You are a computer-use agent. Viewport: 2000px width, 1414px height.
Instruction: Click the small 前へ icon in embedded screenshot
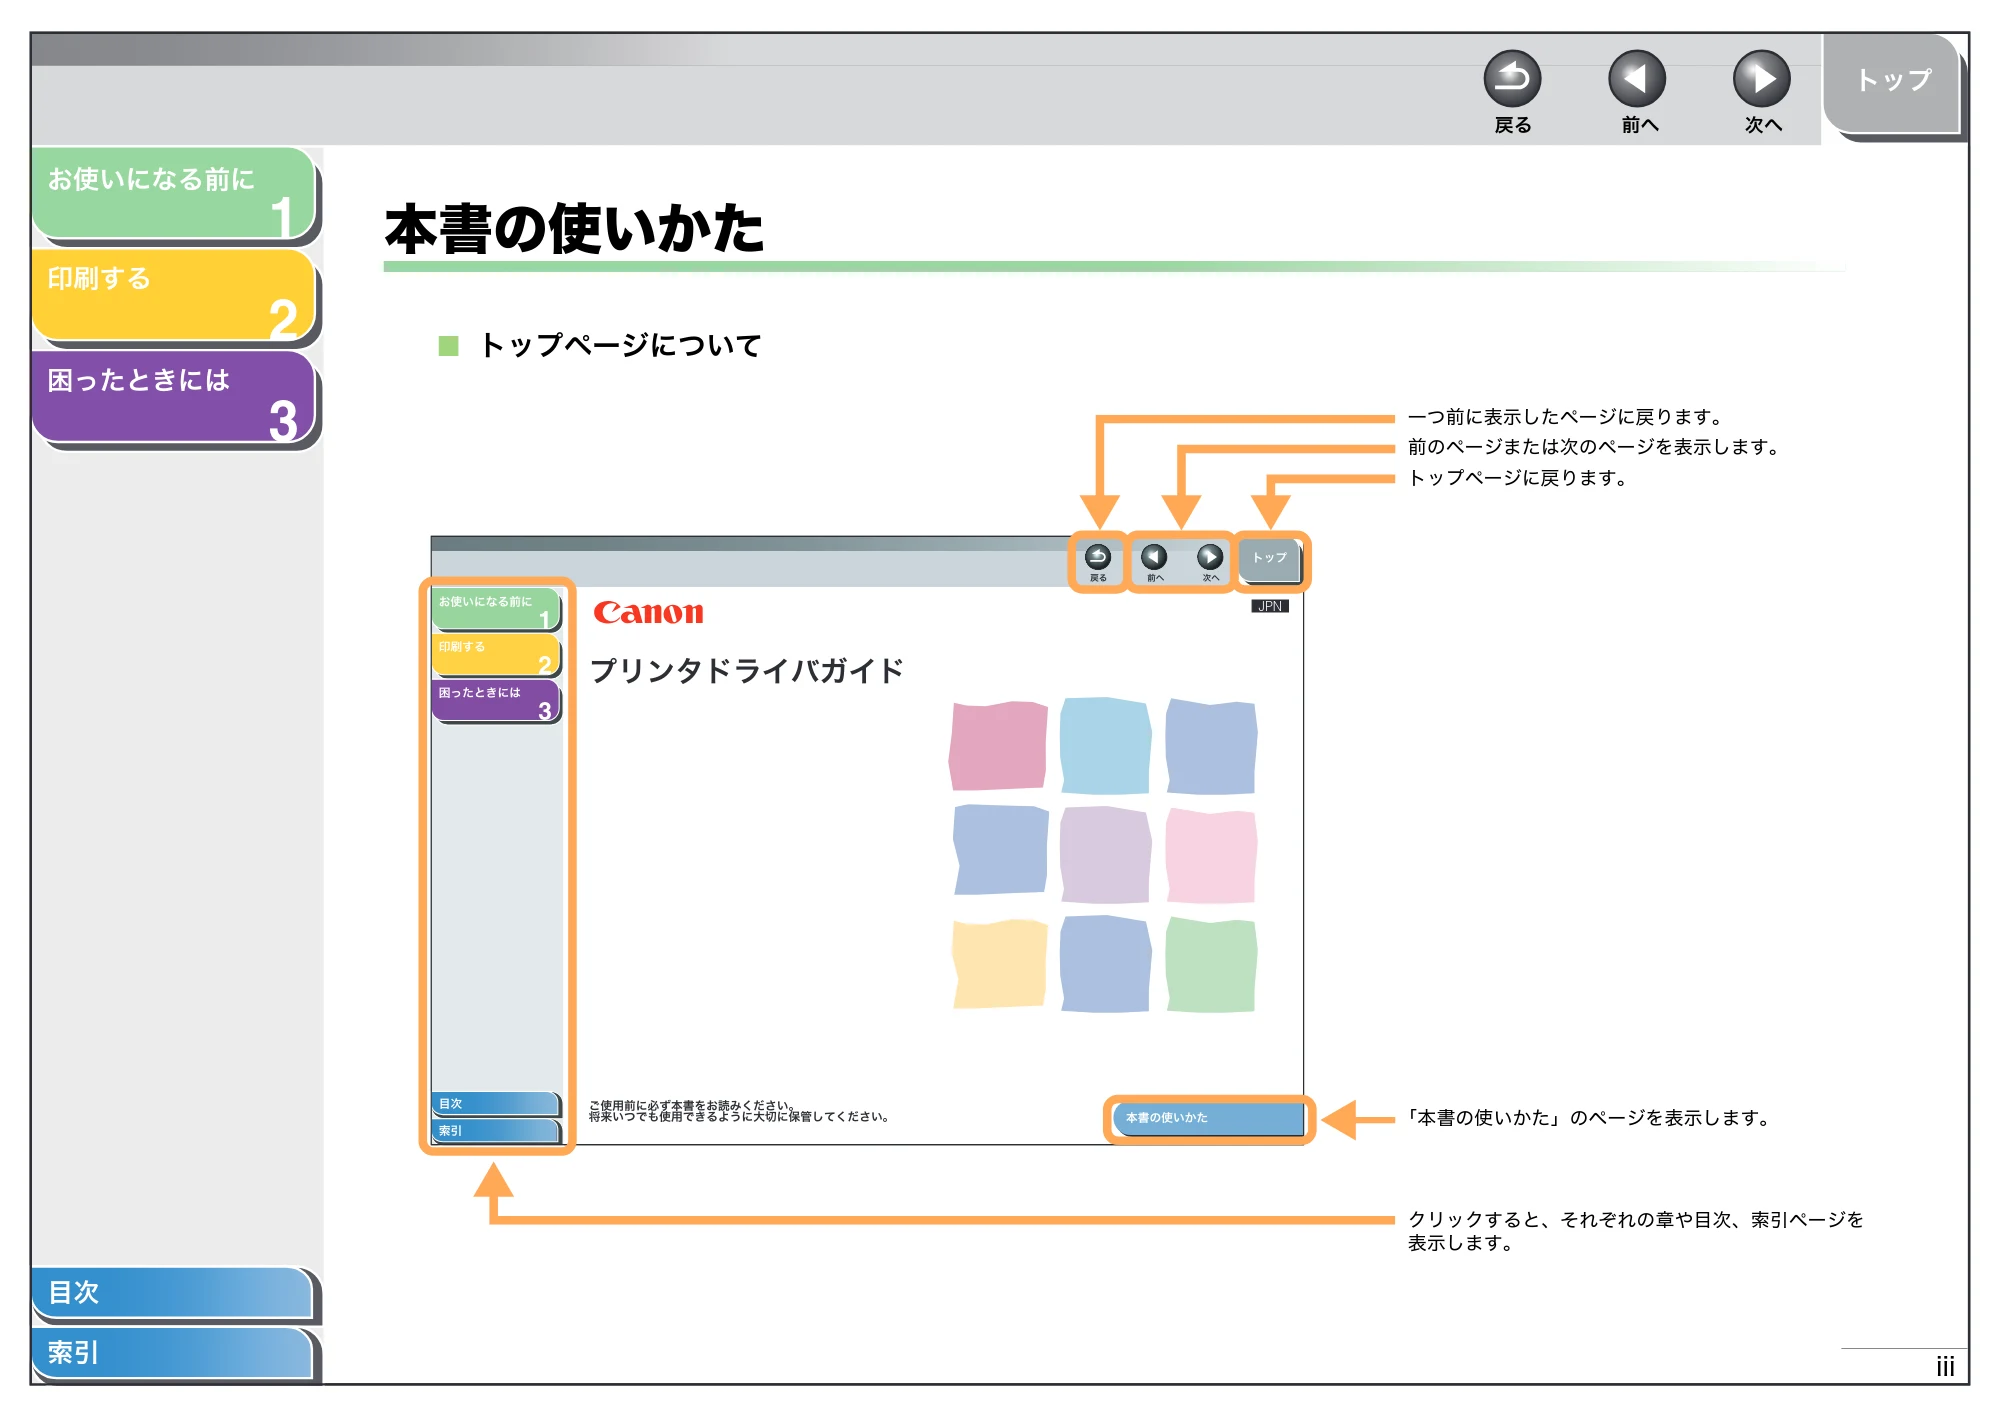(x=1154, y=558)
